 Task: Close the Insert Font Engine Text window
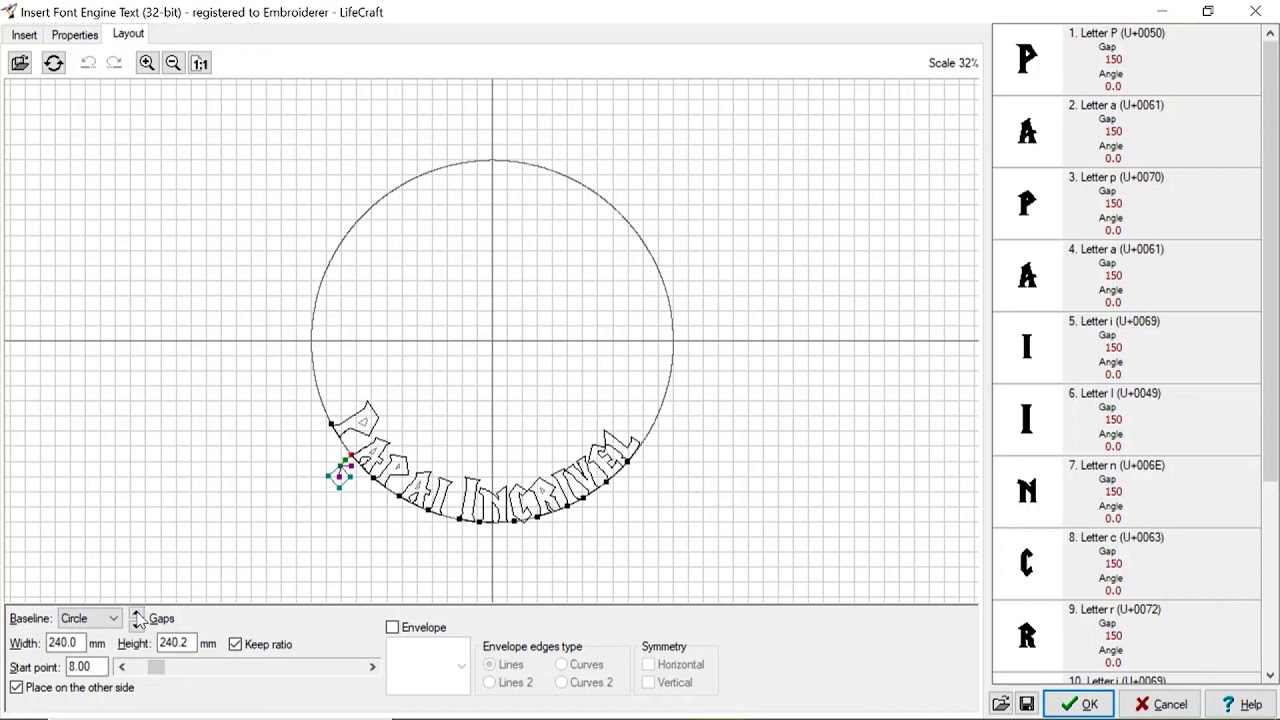(1256, 12)
